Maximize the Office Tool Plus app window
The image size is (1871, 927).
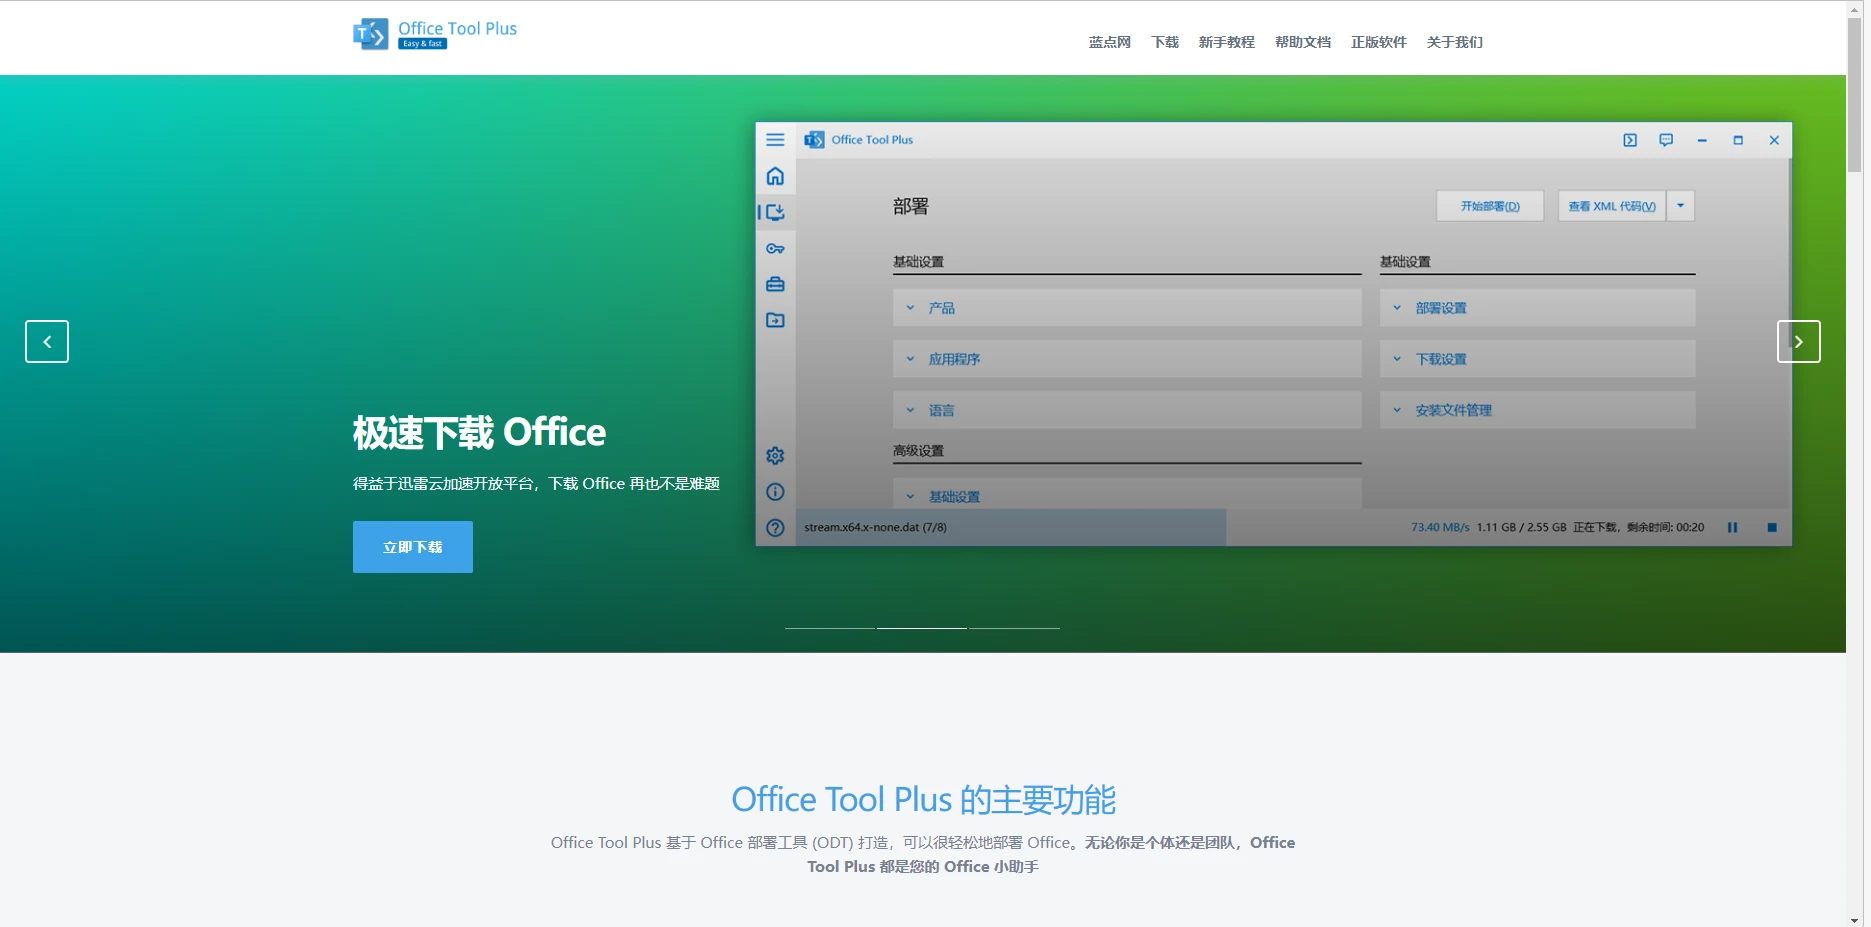(1738, 140)
